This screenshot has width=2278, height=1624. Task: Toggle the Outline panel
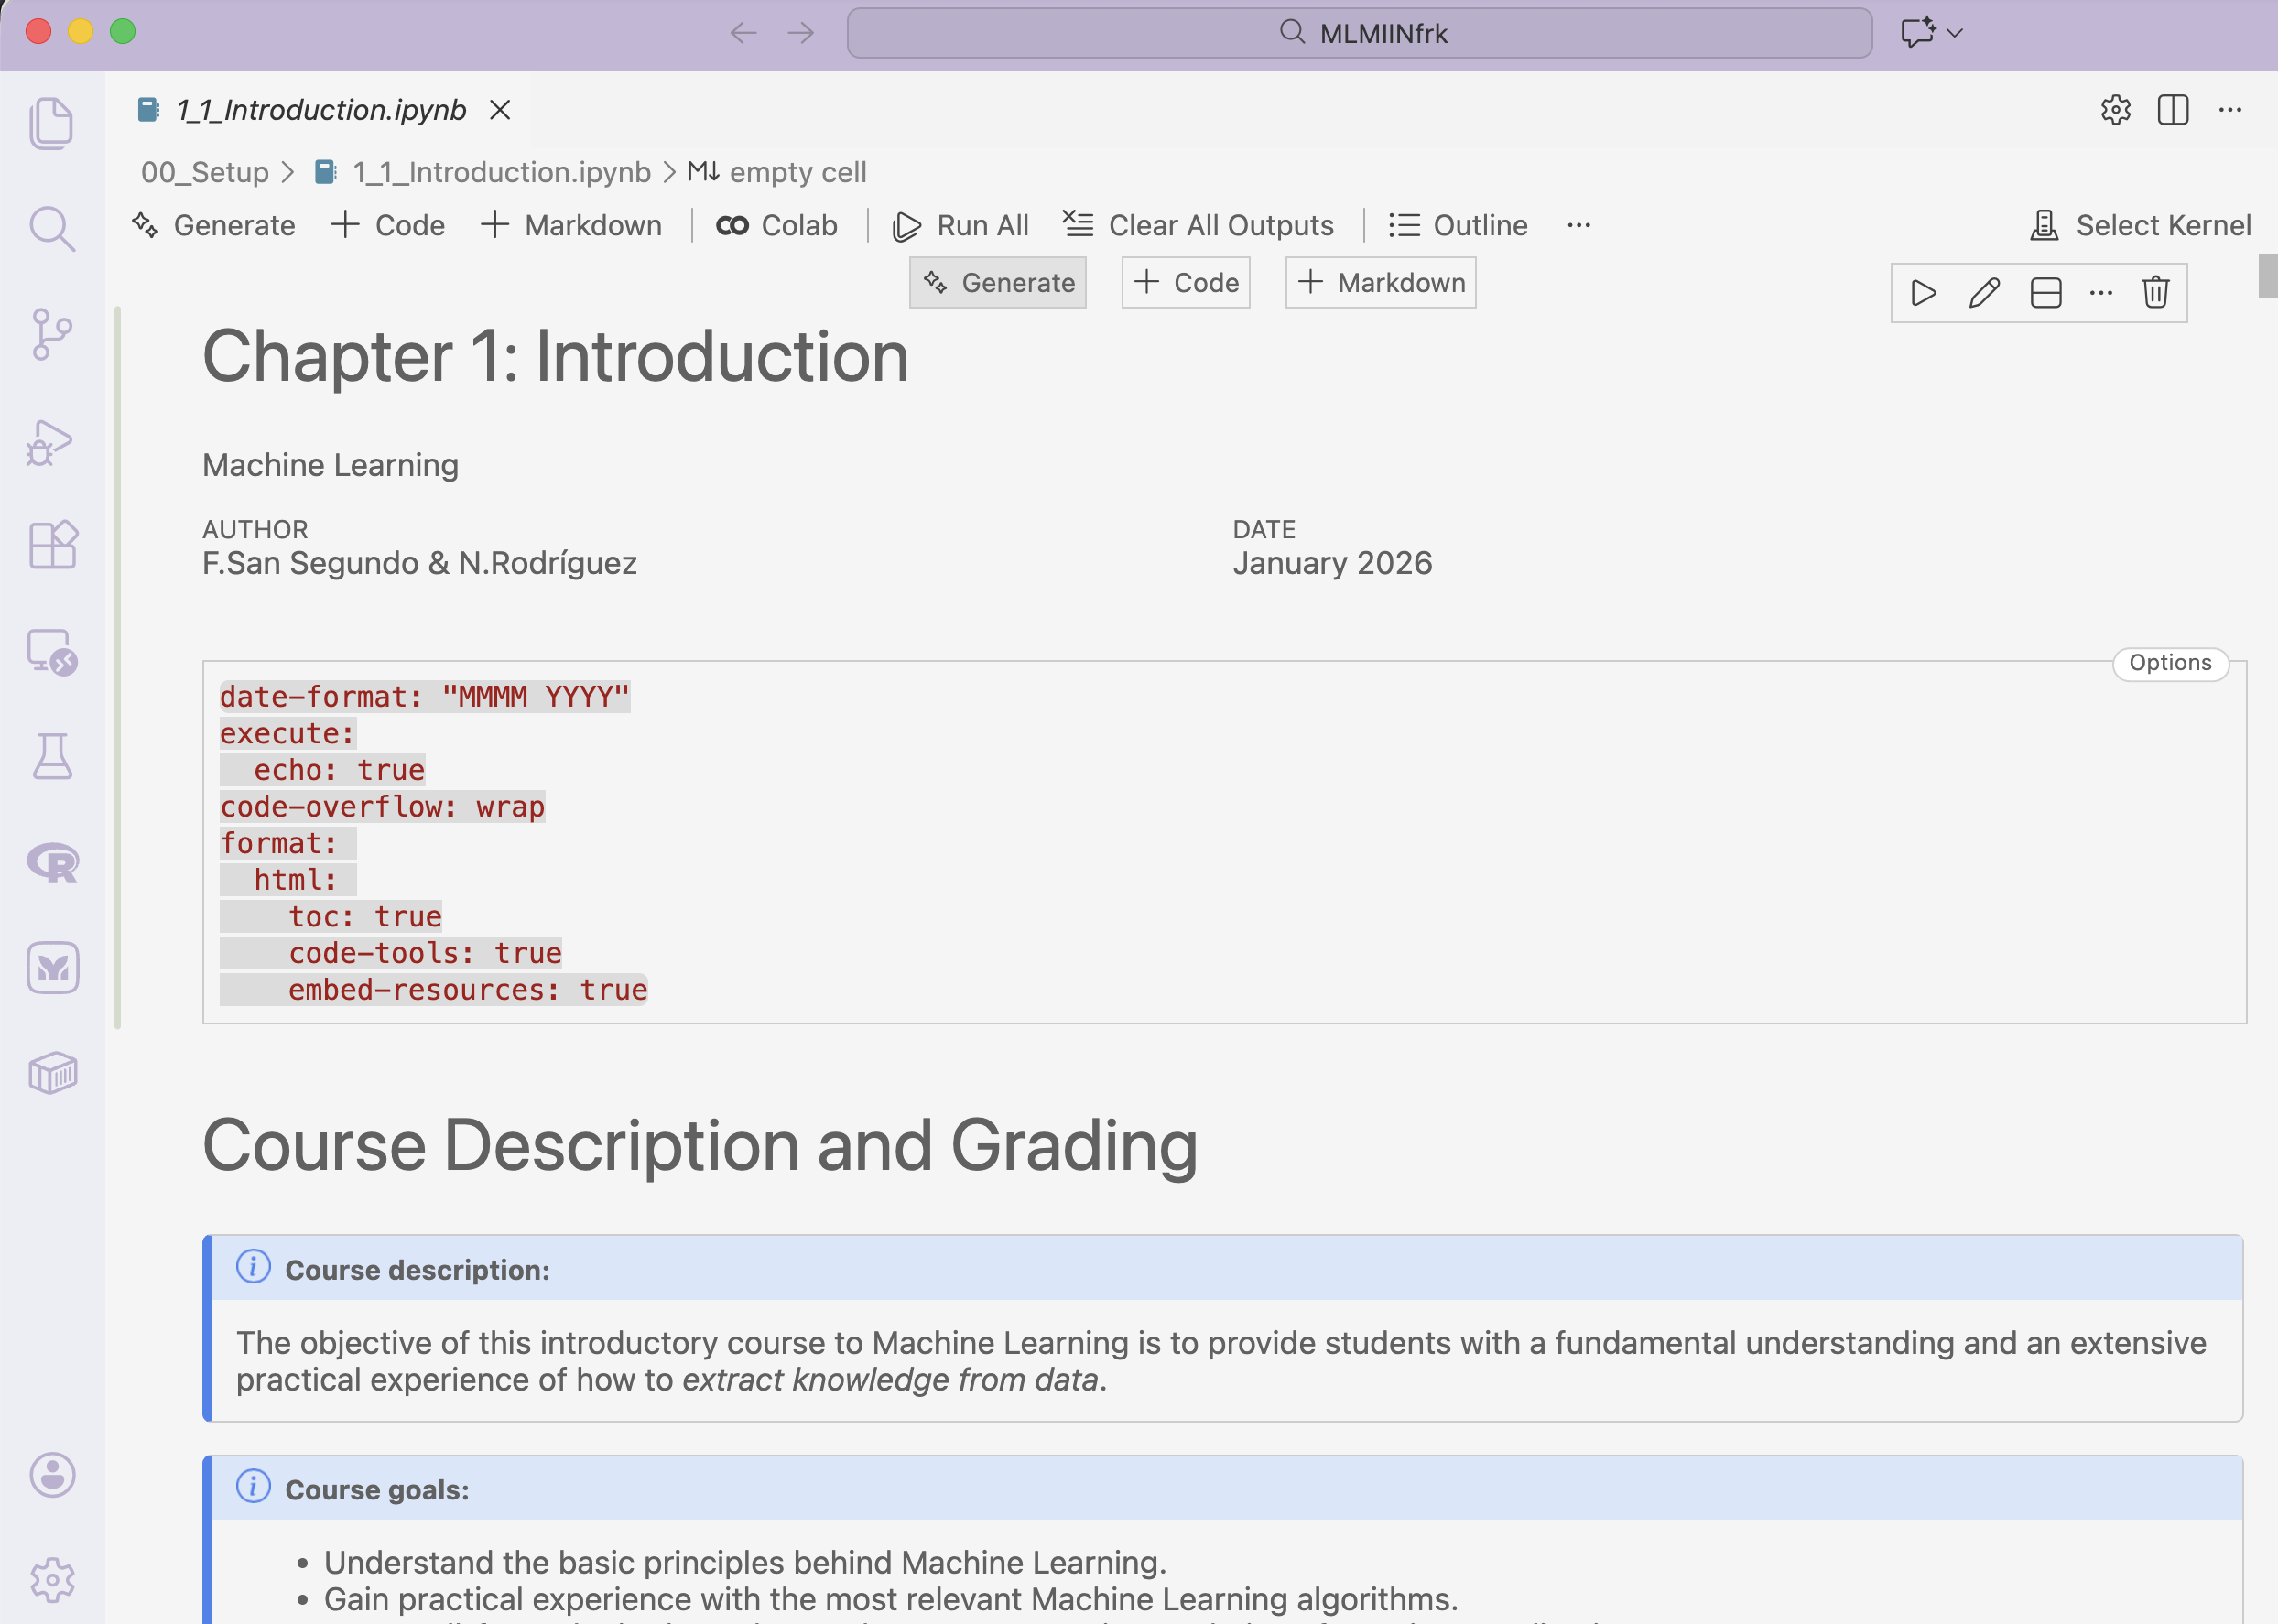pos(1458,226)
